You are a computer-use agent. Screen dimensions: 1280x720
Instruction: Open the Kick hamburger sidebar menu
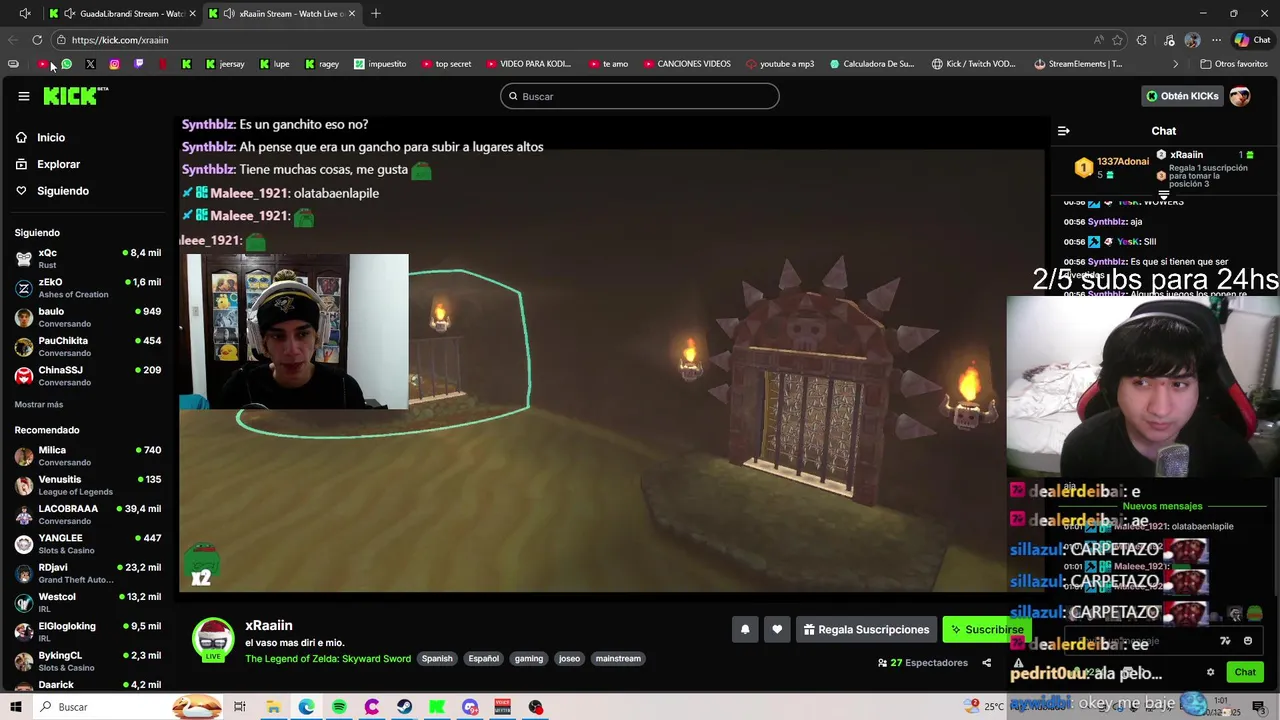[23, 96]
